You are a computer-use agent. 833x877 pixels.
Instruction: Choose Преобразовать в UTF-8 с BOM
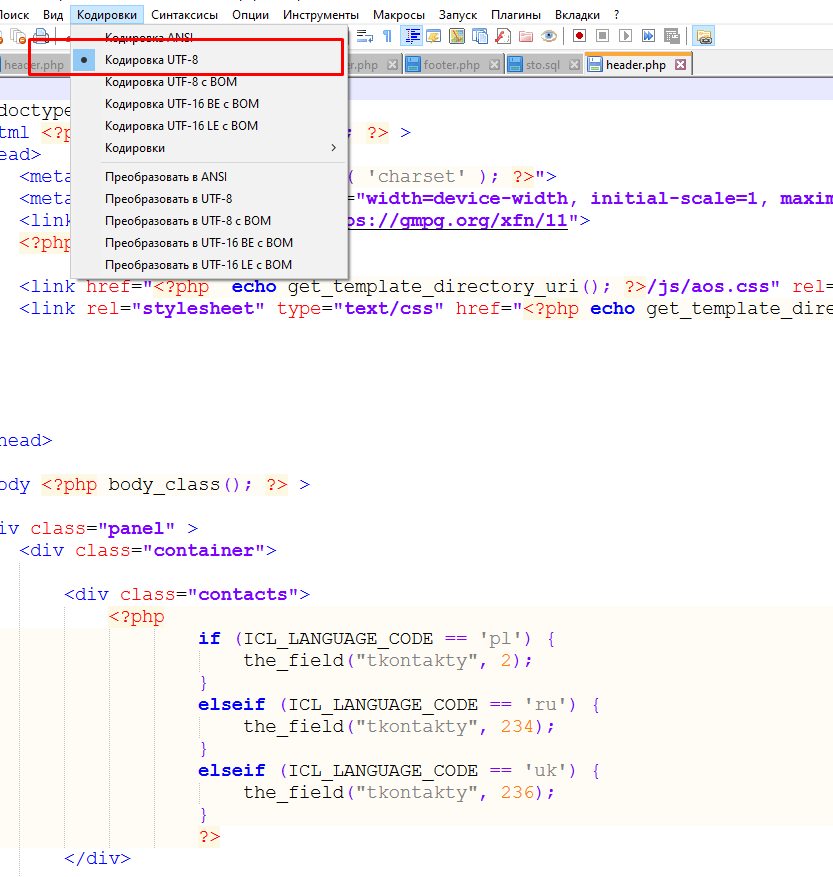coord(209,221)
